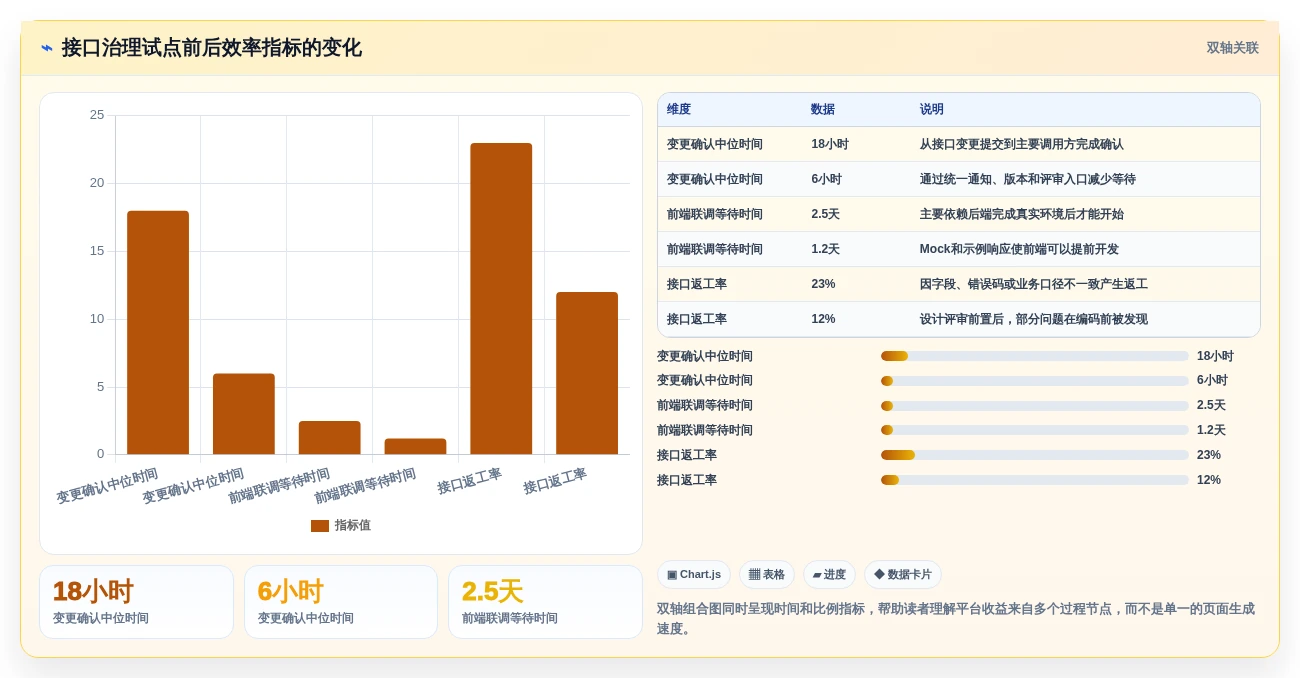Click the tallest chart bar with value 23
The width and height of the screenshot is (1300, 678).
[501, 299]
